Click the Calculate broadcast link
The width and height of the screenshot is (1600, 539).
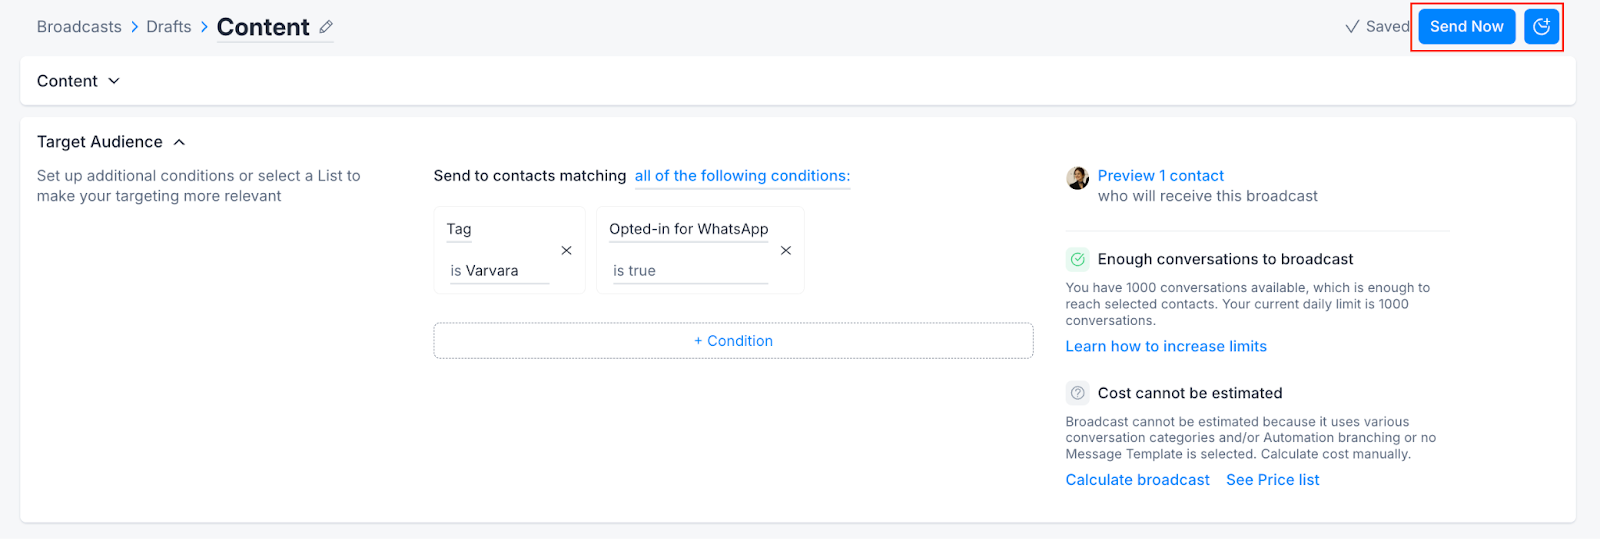(x=1137, y=480)
